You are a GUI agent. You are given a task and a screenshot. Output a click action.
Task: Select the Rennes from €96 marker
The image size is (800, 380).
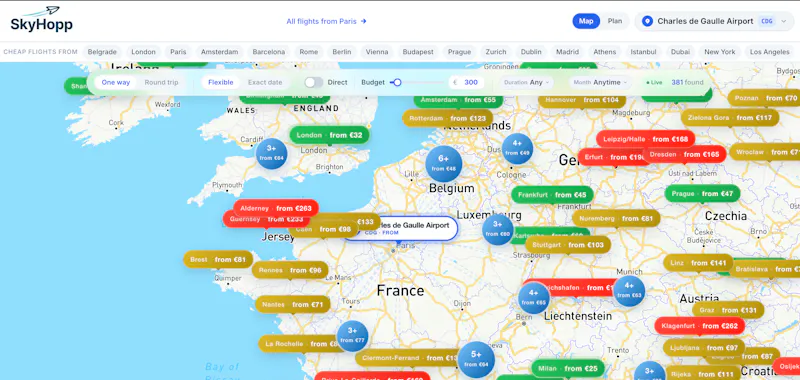pos(290,270)
